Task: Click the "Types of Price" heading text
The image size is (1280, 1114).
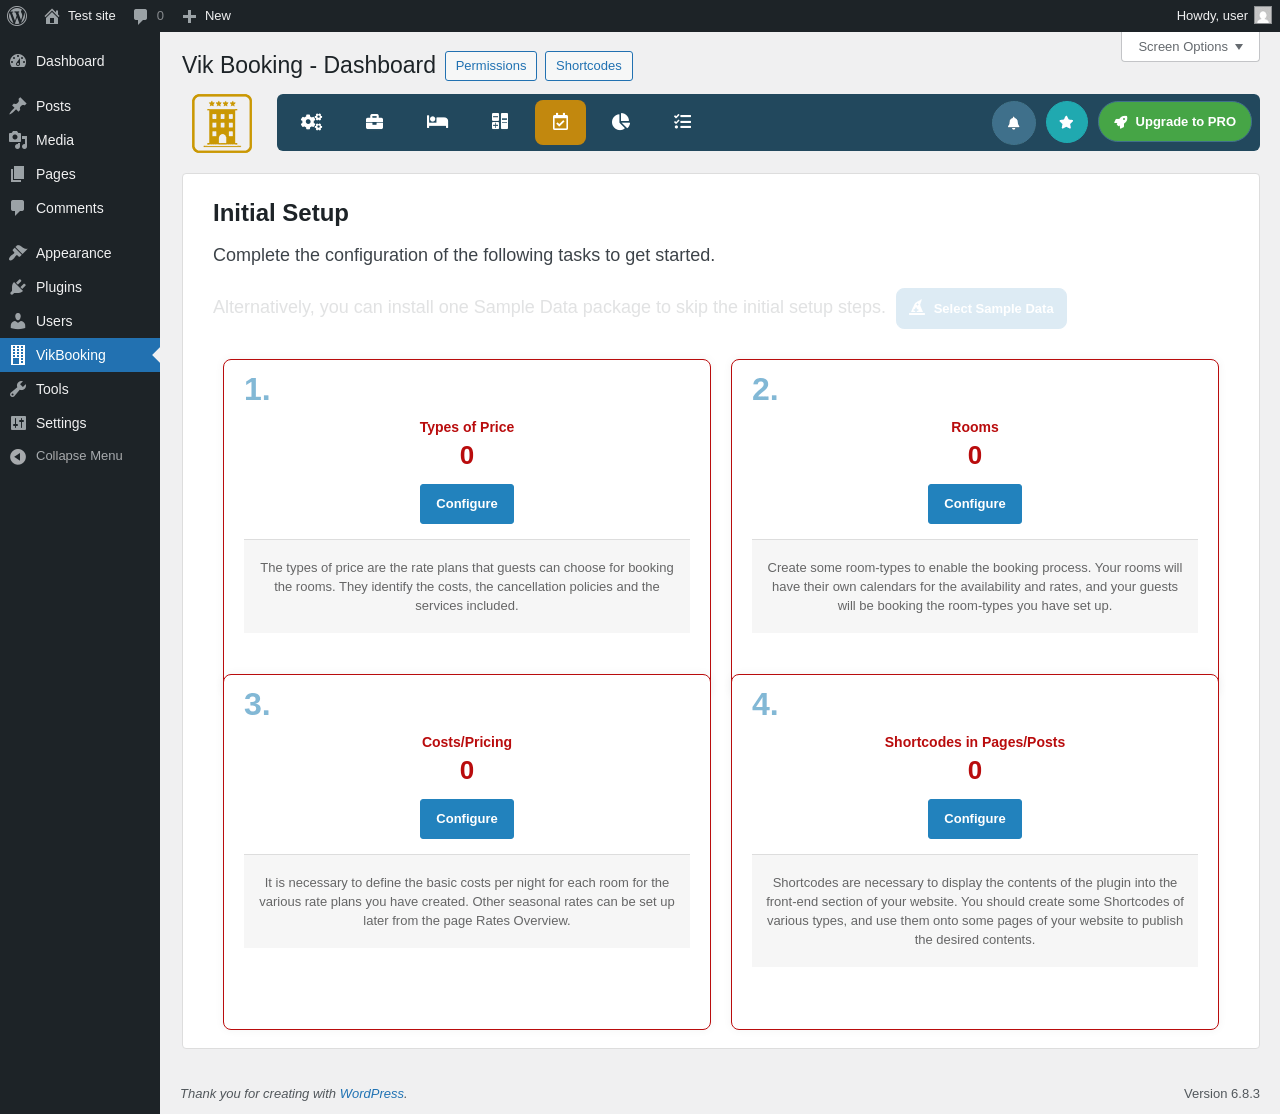Action: [x=467, y=427]
